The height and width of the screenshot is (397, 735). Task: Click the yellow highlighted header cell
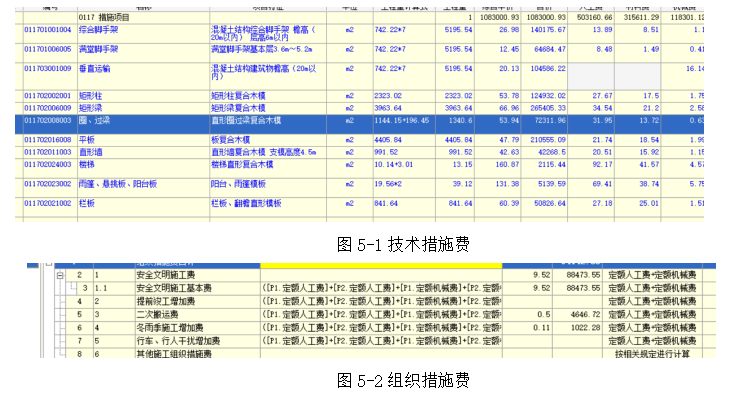[x=381, y=266]
